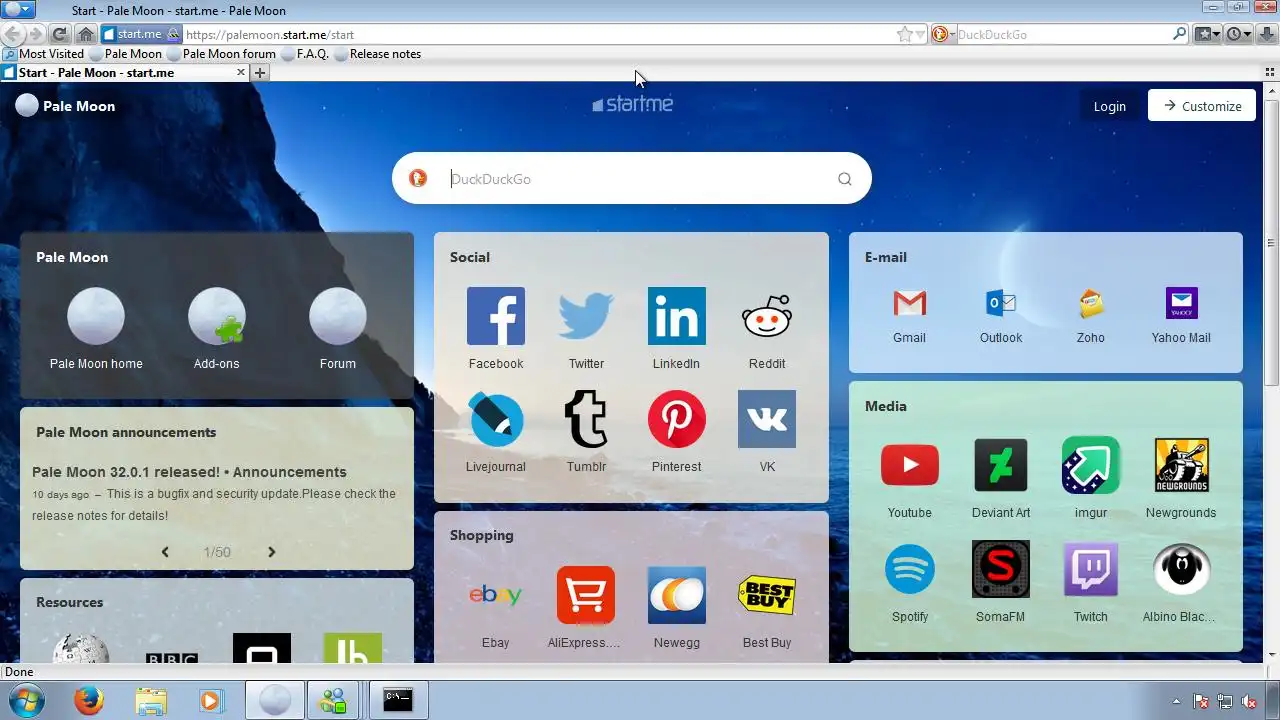Close the Start - Pale Moon tab
This screenshot has height=720, width=1280.
coord(240,72)
